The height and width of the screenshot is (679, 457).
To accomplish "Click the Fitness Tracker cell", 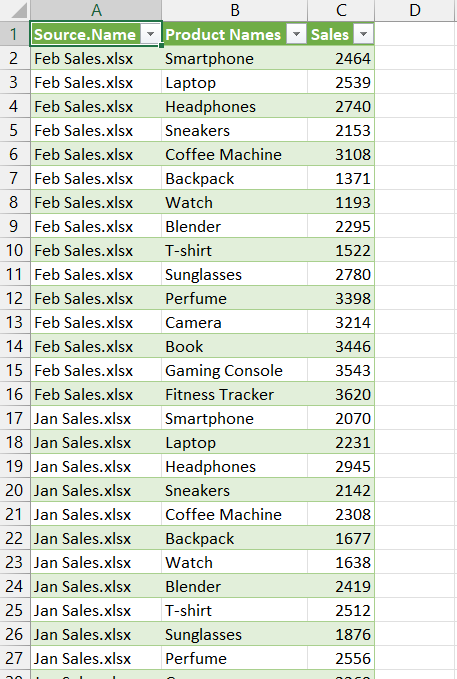I will coord(234,394).
